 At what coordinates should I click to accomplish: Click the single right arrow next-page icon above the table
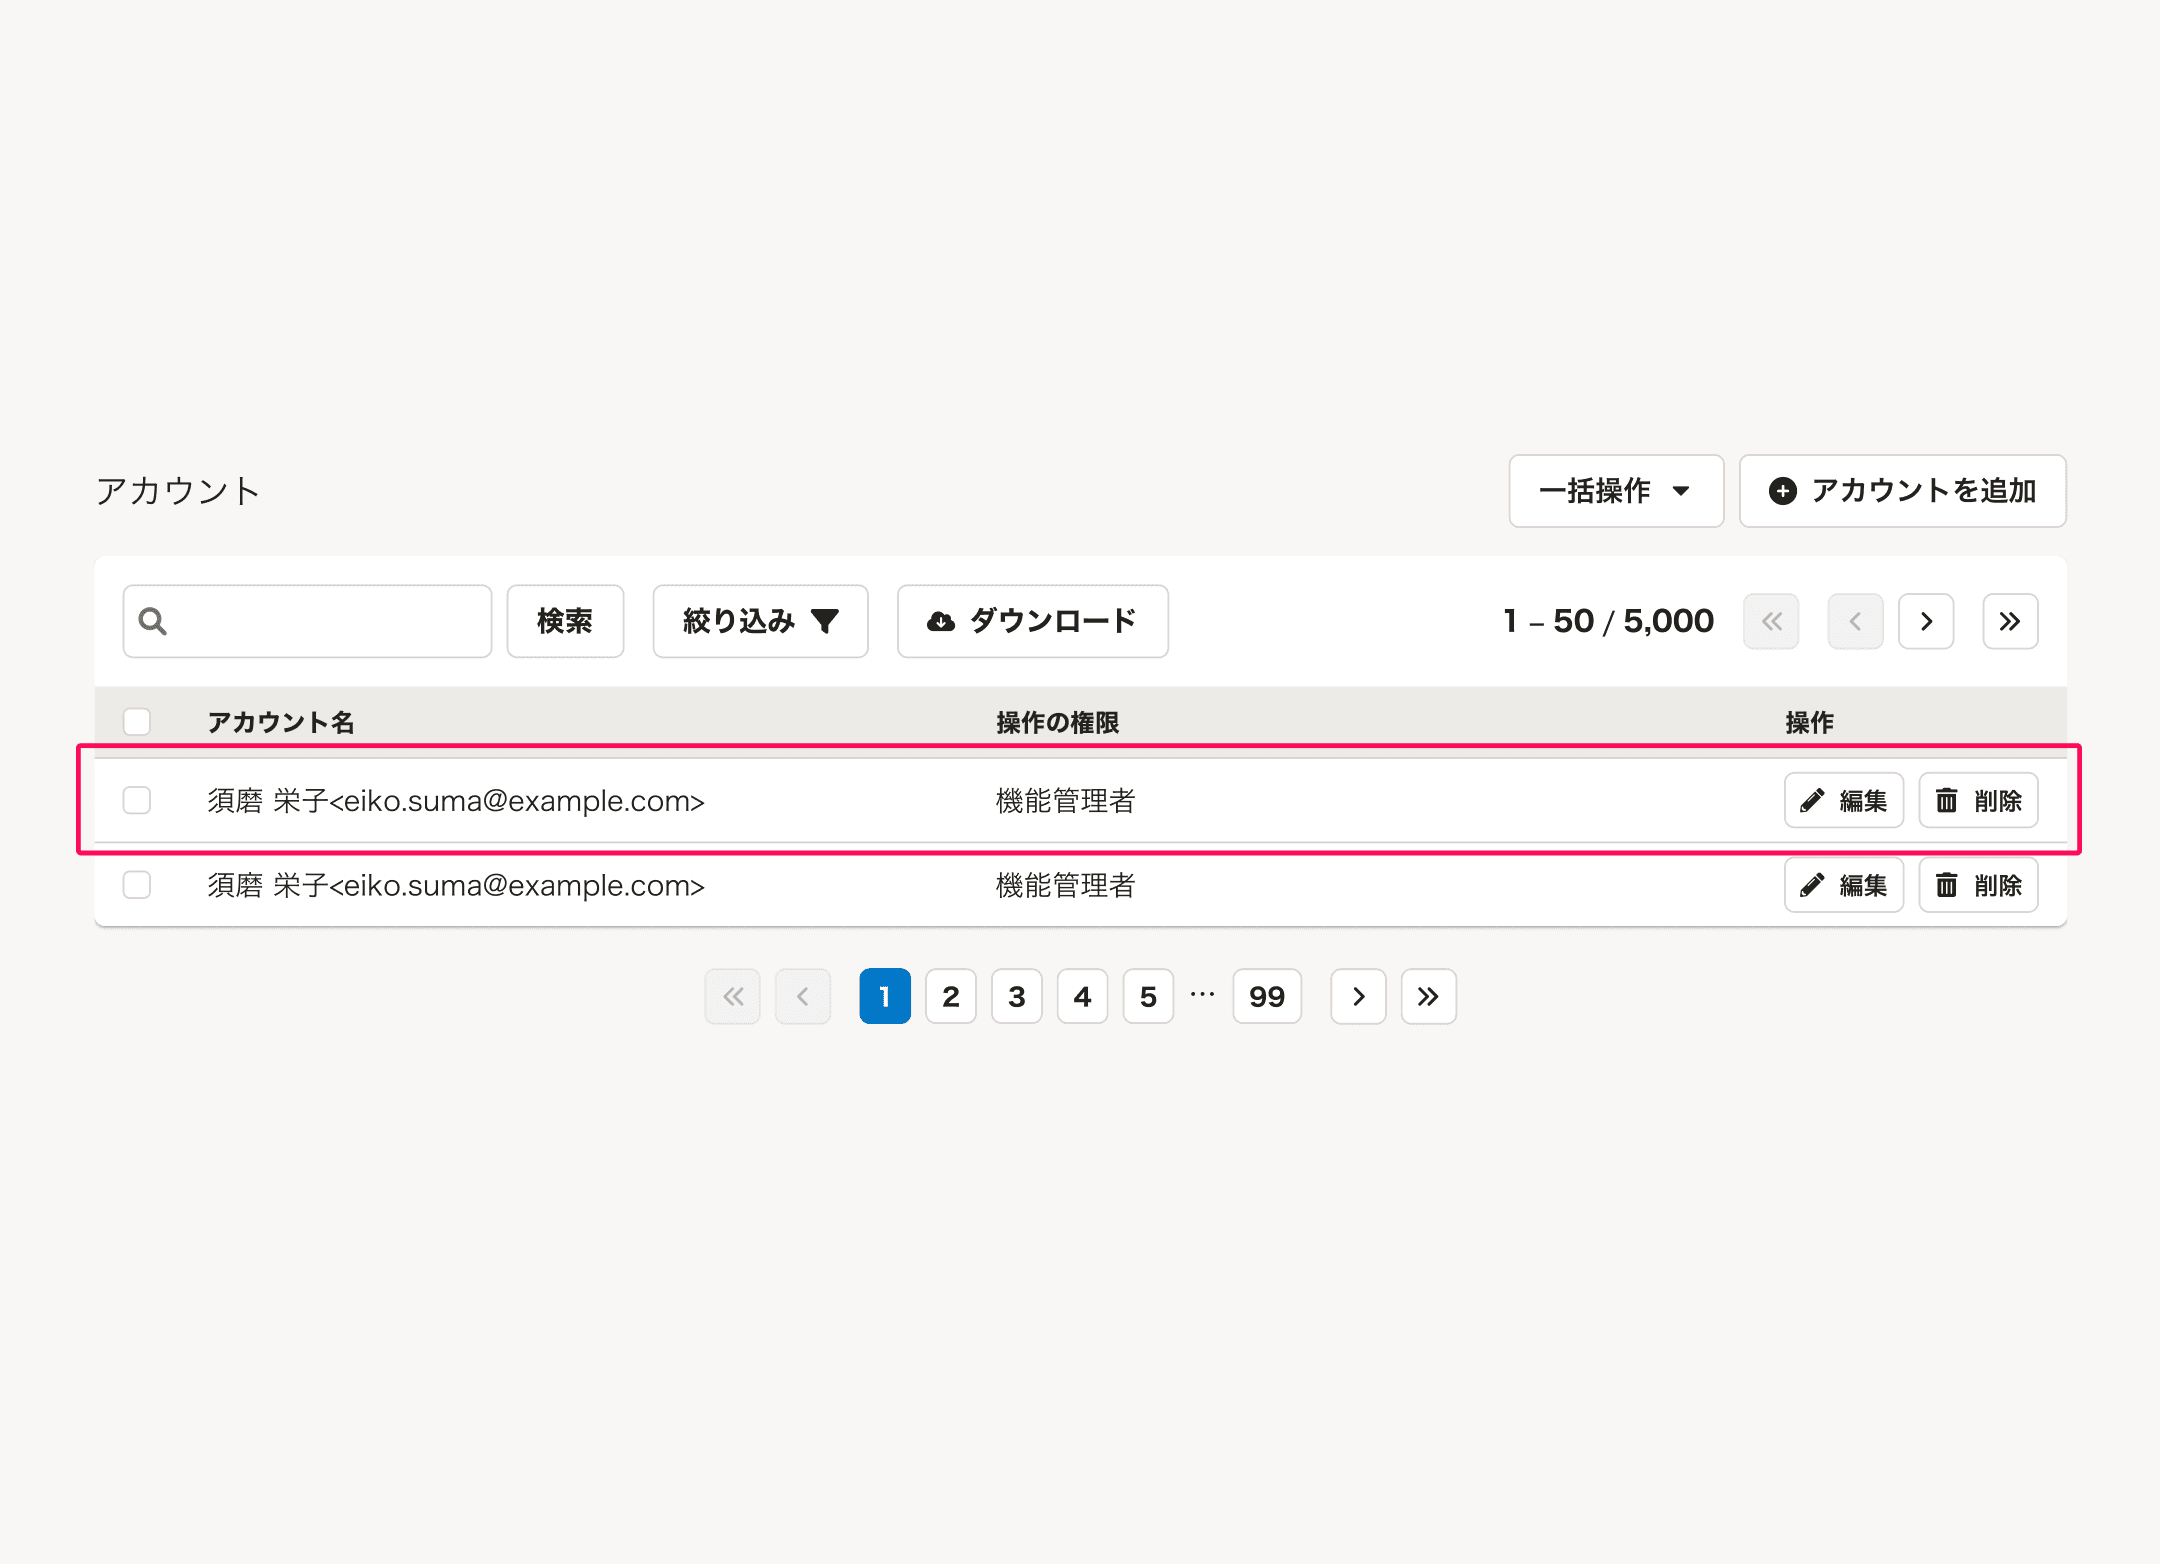click(1926, 621)
